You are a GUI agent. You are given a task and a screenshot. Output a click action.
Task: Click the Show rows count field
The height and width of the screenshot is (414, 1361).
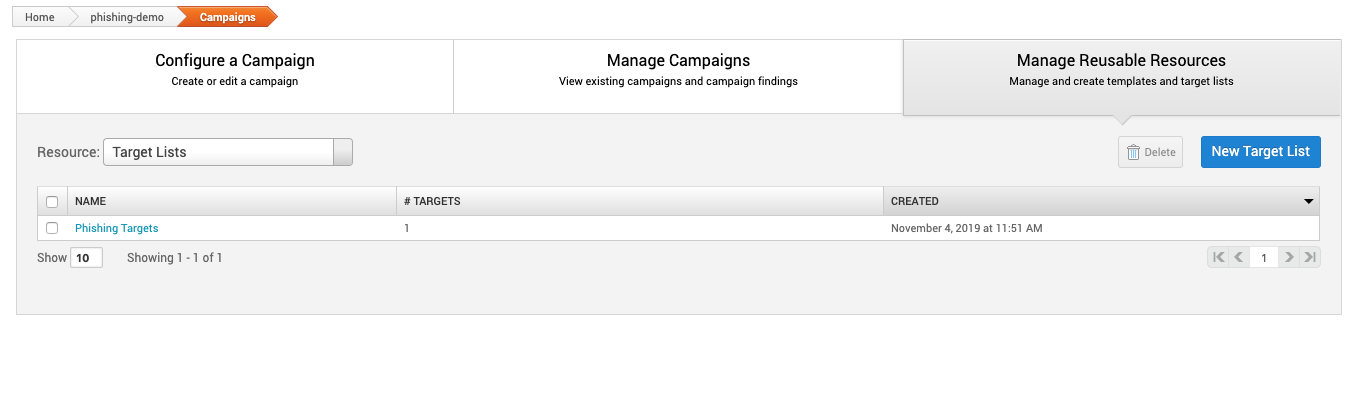coord(86,258)
